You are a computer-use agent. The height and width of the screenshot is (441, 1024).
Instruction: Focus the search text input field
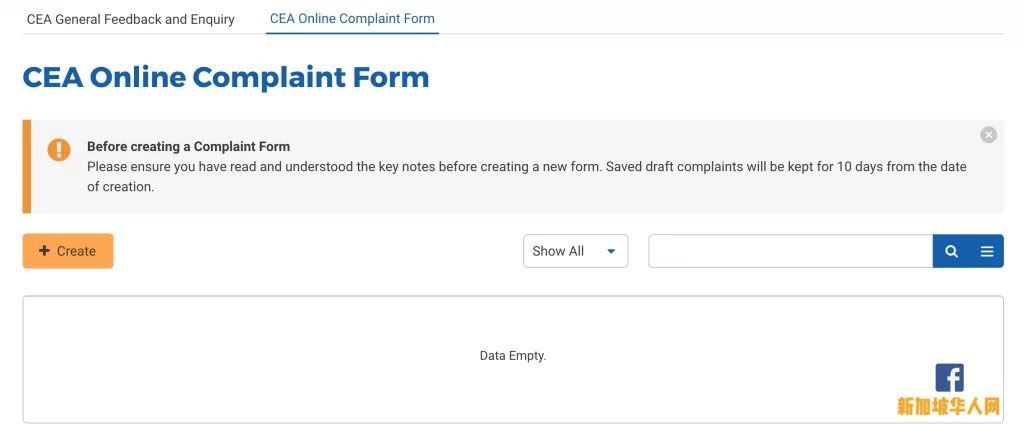pyautogui.click(x=790, y=251)
